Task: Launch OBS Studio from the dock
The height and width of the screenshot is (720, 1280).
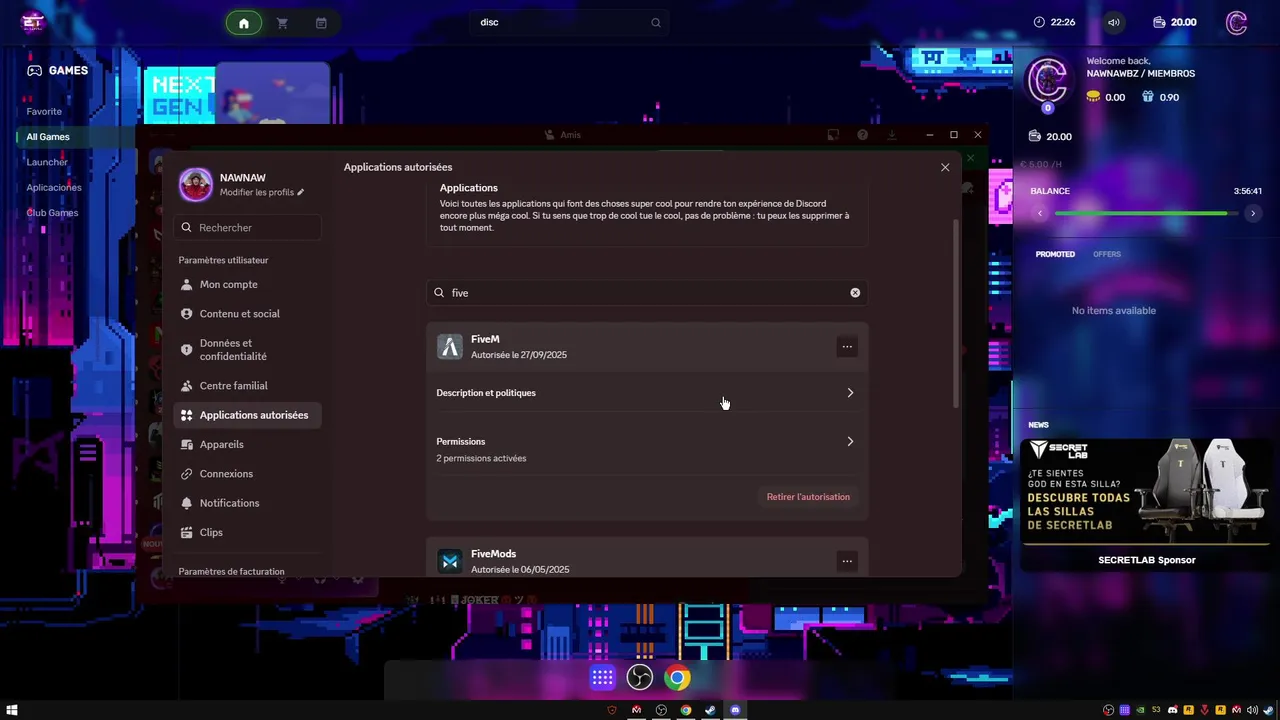Action: click(x=640, y=678)
